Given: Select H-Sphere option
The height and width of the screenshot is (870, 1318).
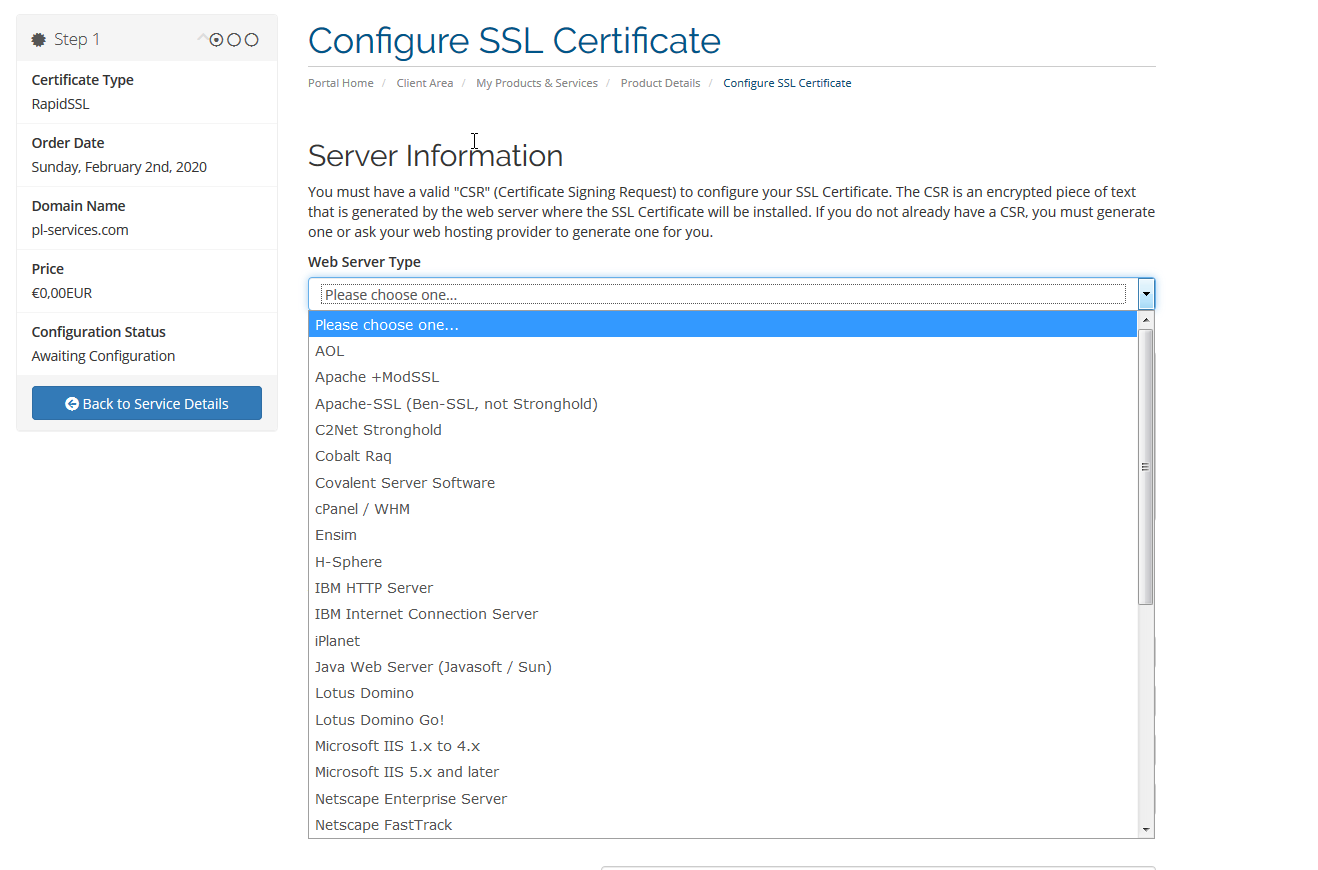Looking at the screenshot, I should pyautogui.click(x=723, y=562).
